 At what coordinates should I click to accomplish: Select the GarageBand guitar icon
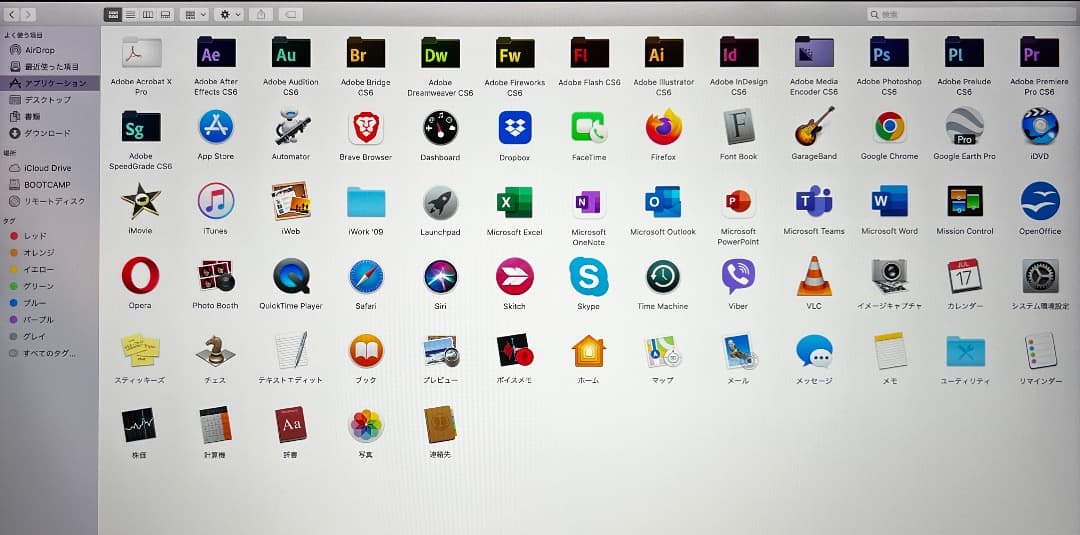[x=814, y=126]
